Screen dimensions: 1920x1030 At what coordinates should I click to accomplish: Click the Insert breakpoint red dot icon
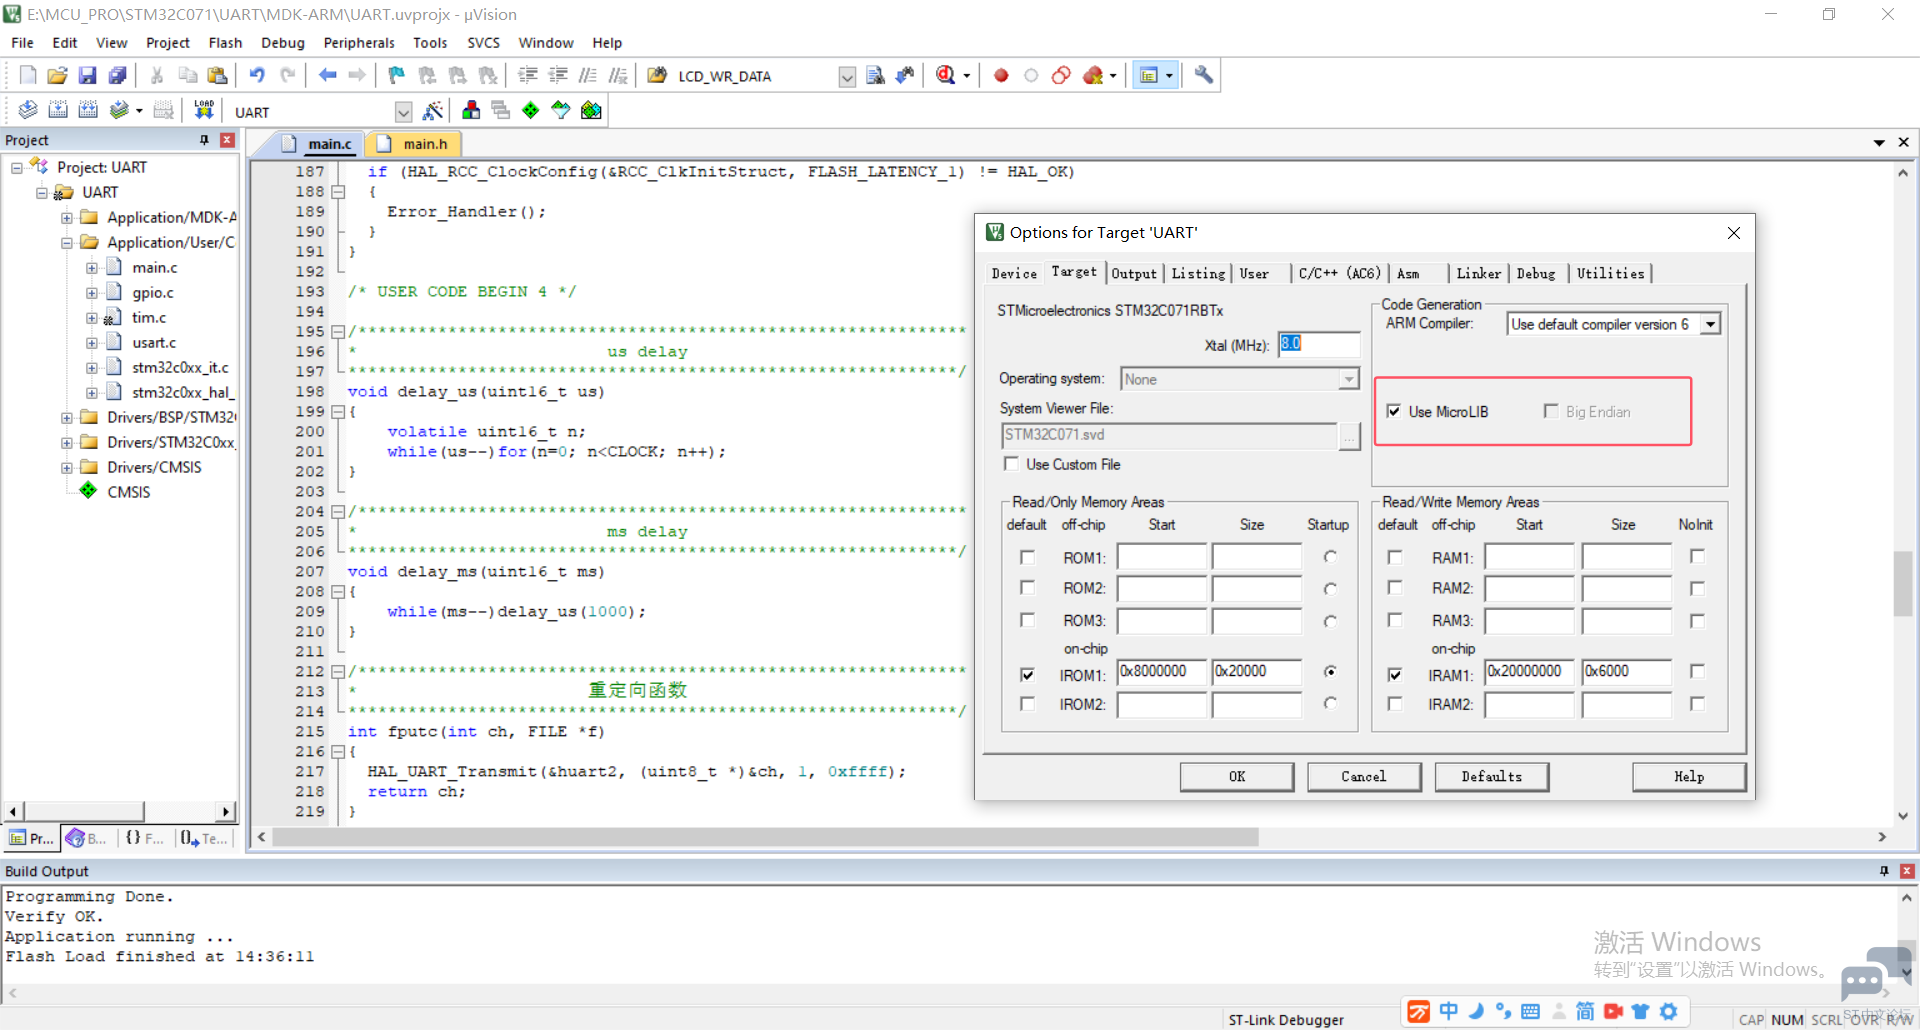(x=1001, y=75)
